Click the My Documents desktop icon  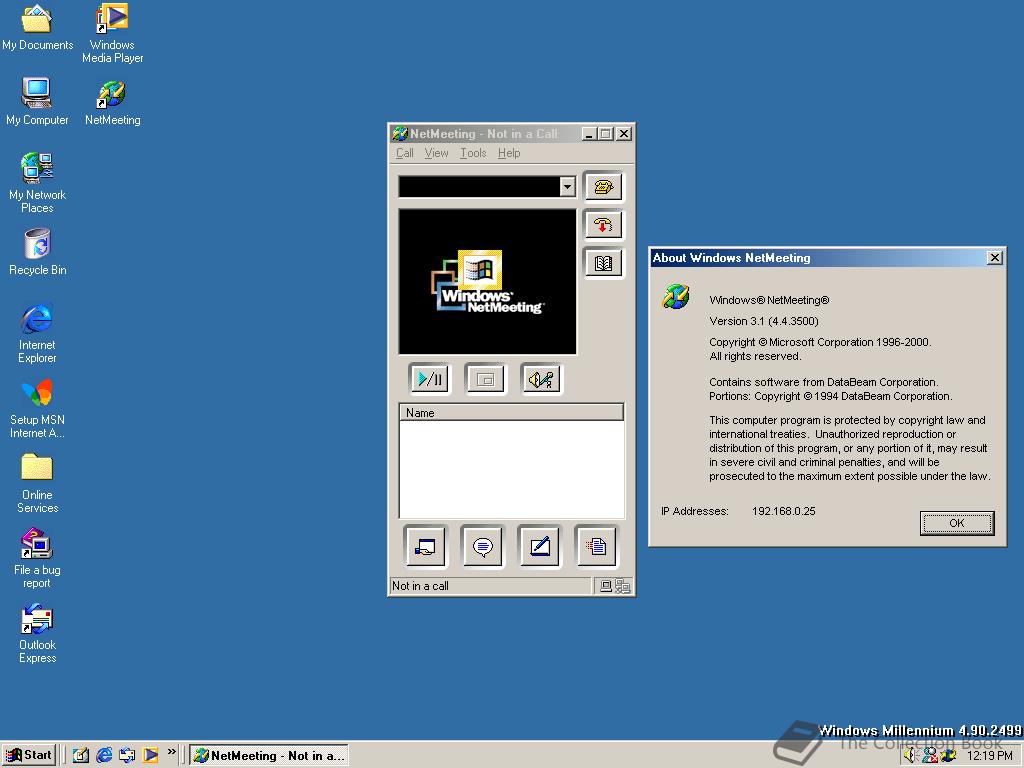click(x=37, y=28)
